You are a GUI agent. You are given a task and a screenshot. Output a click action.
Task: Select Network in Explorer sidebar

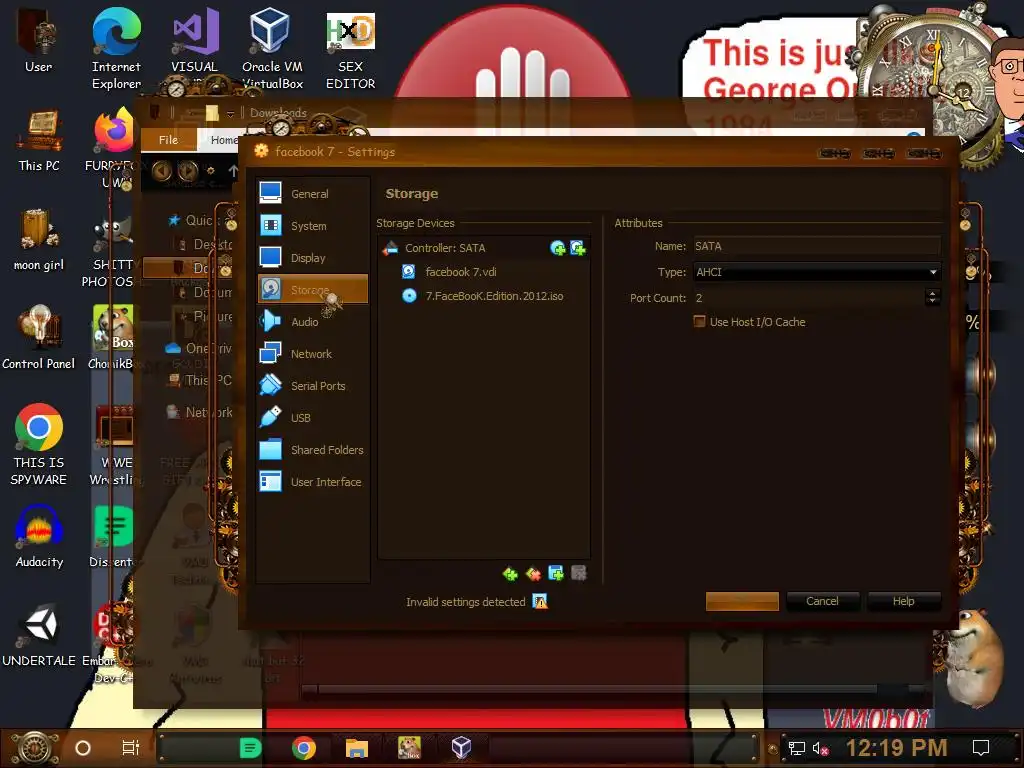tap(199, 412)
